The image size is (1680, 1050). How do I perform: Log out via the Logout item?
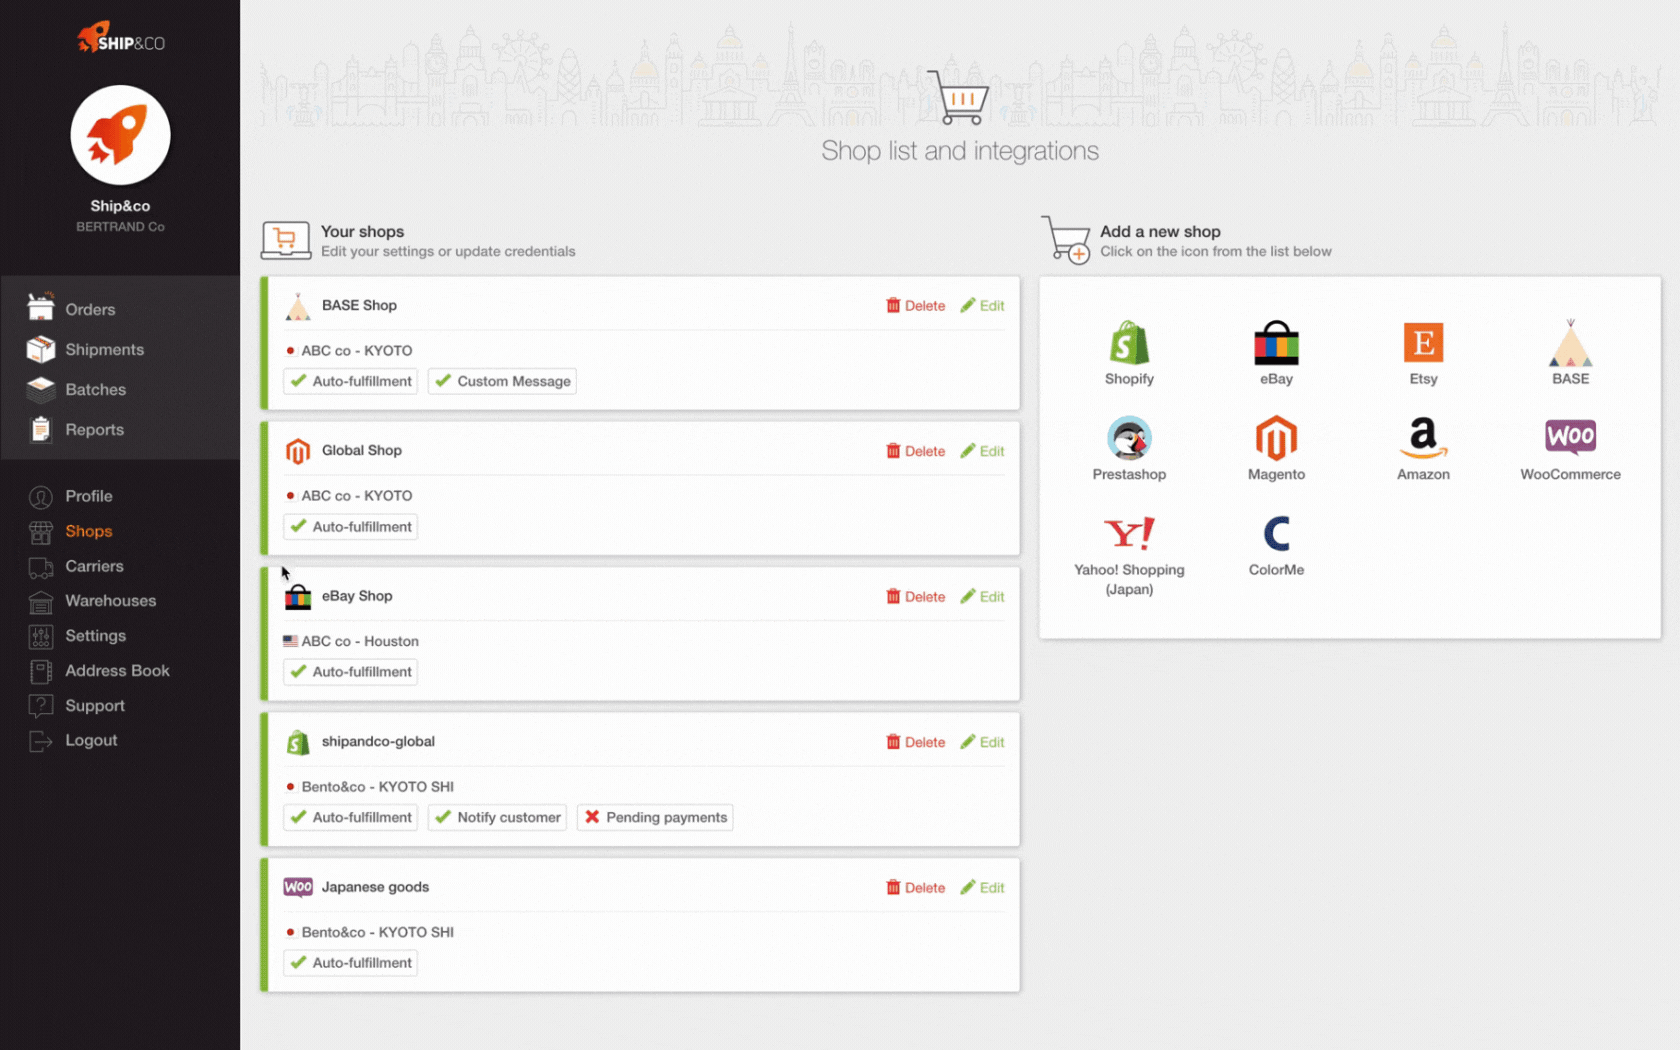(x=91, y=741)
